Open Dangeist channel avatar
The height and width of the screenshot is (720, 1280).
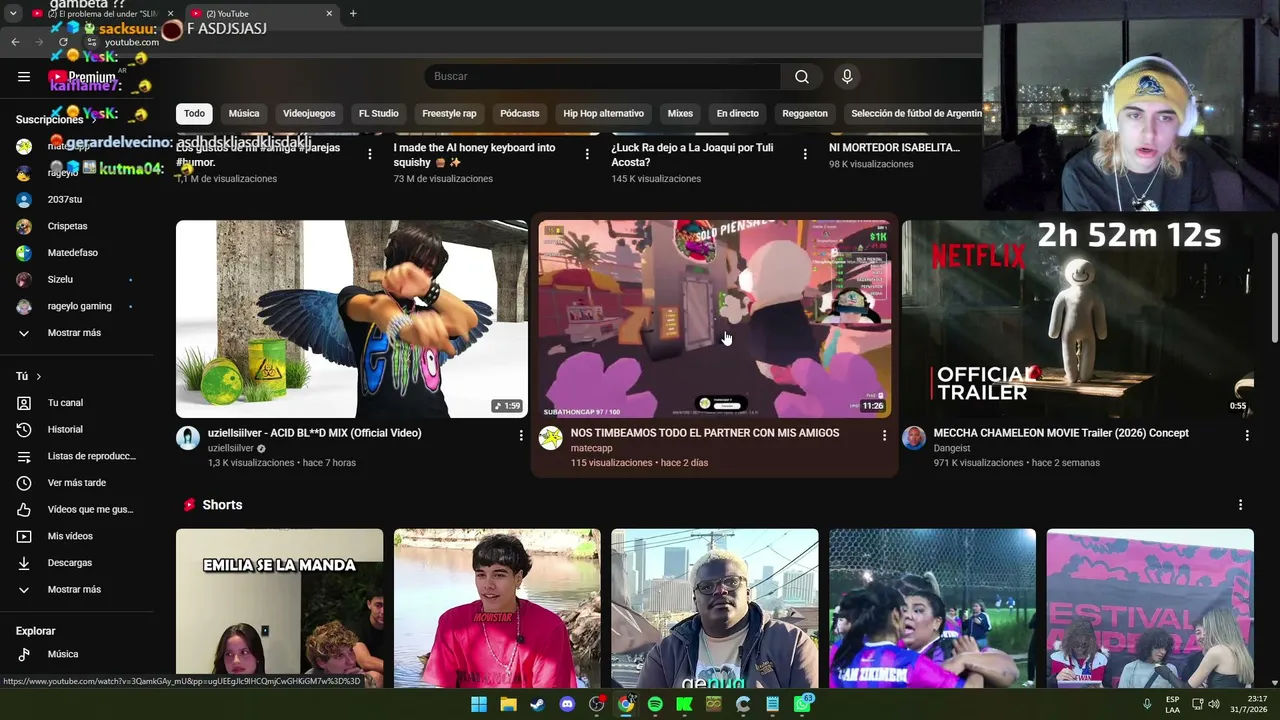(914, 438)
